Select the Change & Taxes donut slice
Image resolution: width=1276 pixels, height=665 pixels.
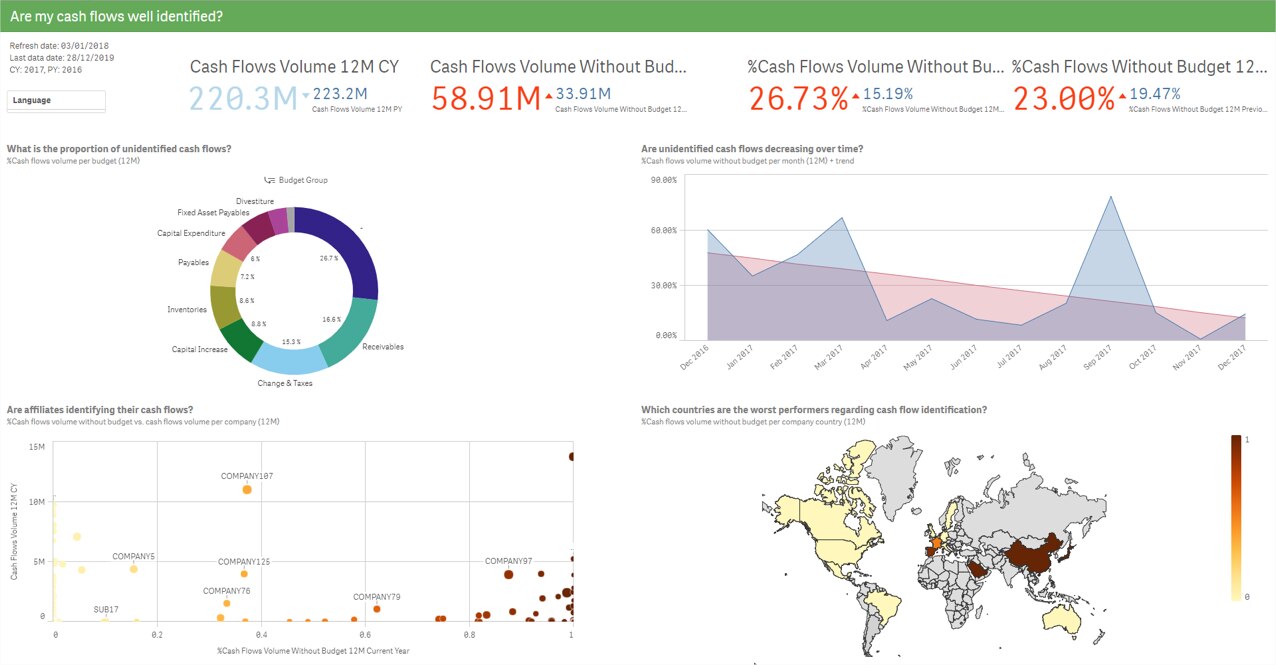(289, 357)
